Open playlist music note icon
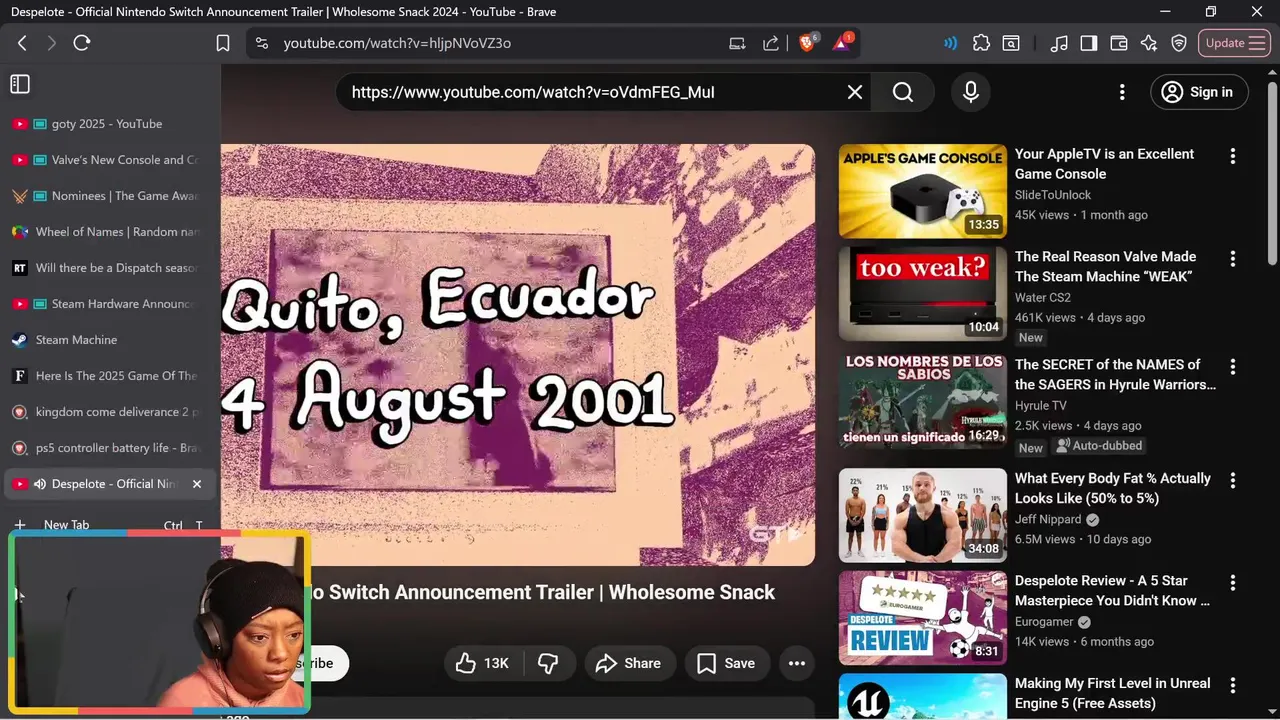This screenshot has width=1280, height=720. pyautogui.click(x=1059, y=43)
